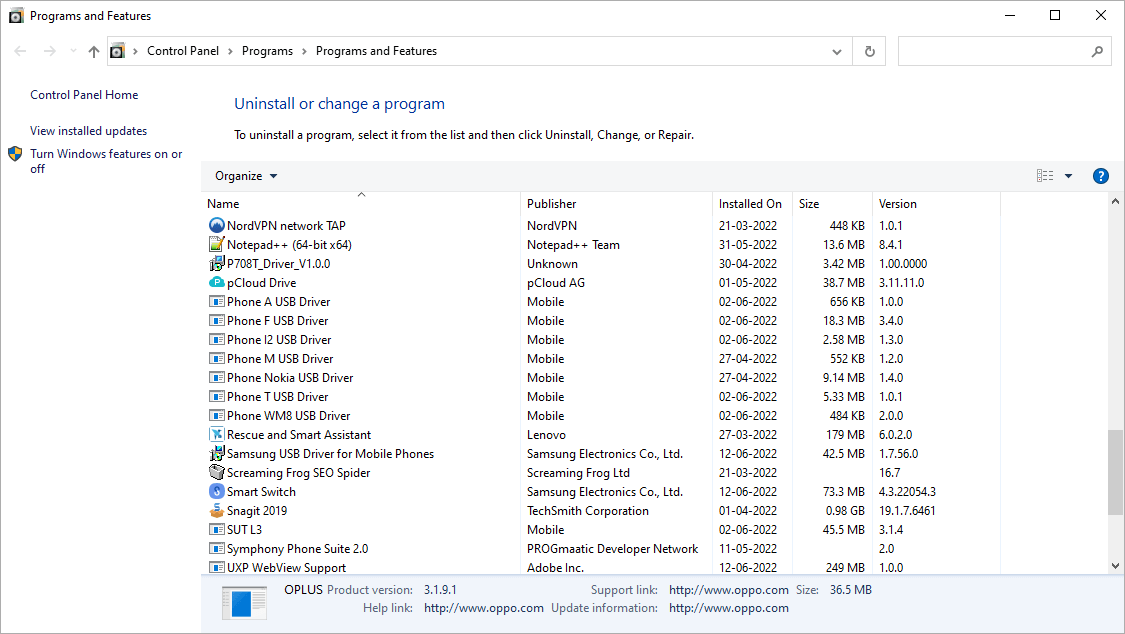Click version 4.3.22054.3 cell
The height and width of the screenshot is (634, 1125).
907,491
